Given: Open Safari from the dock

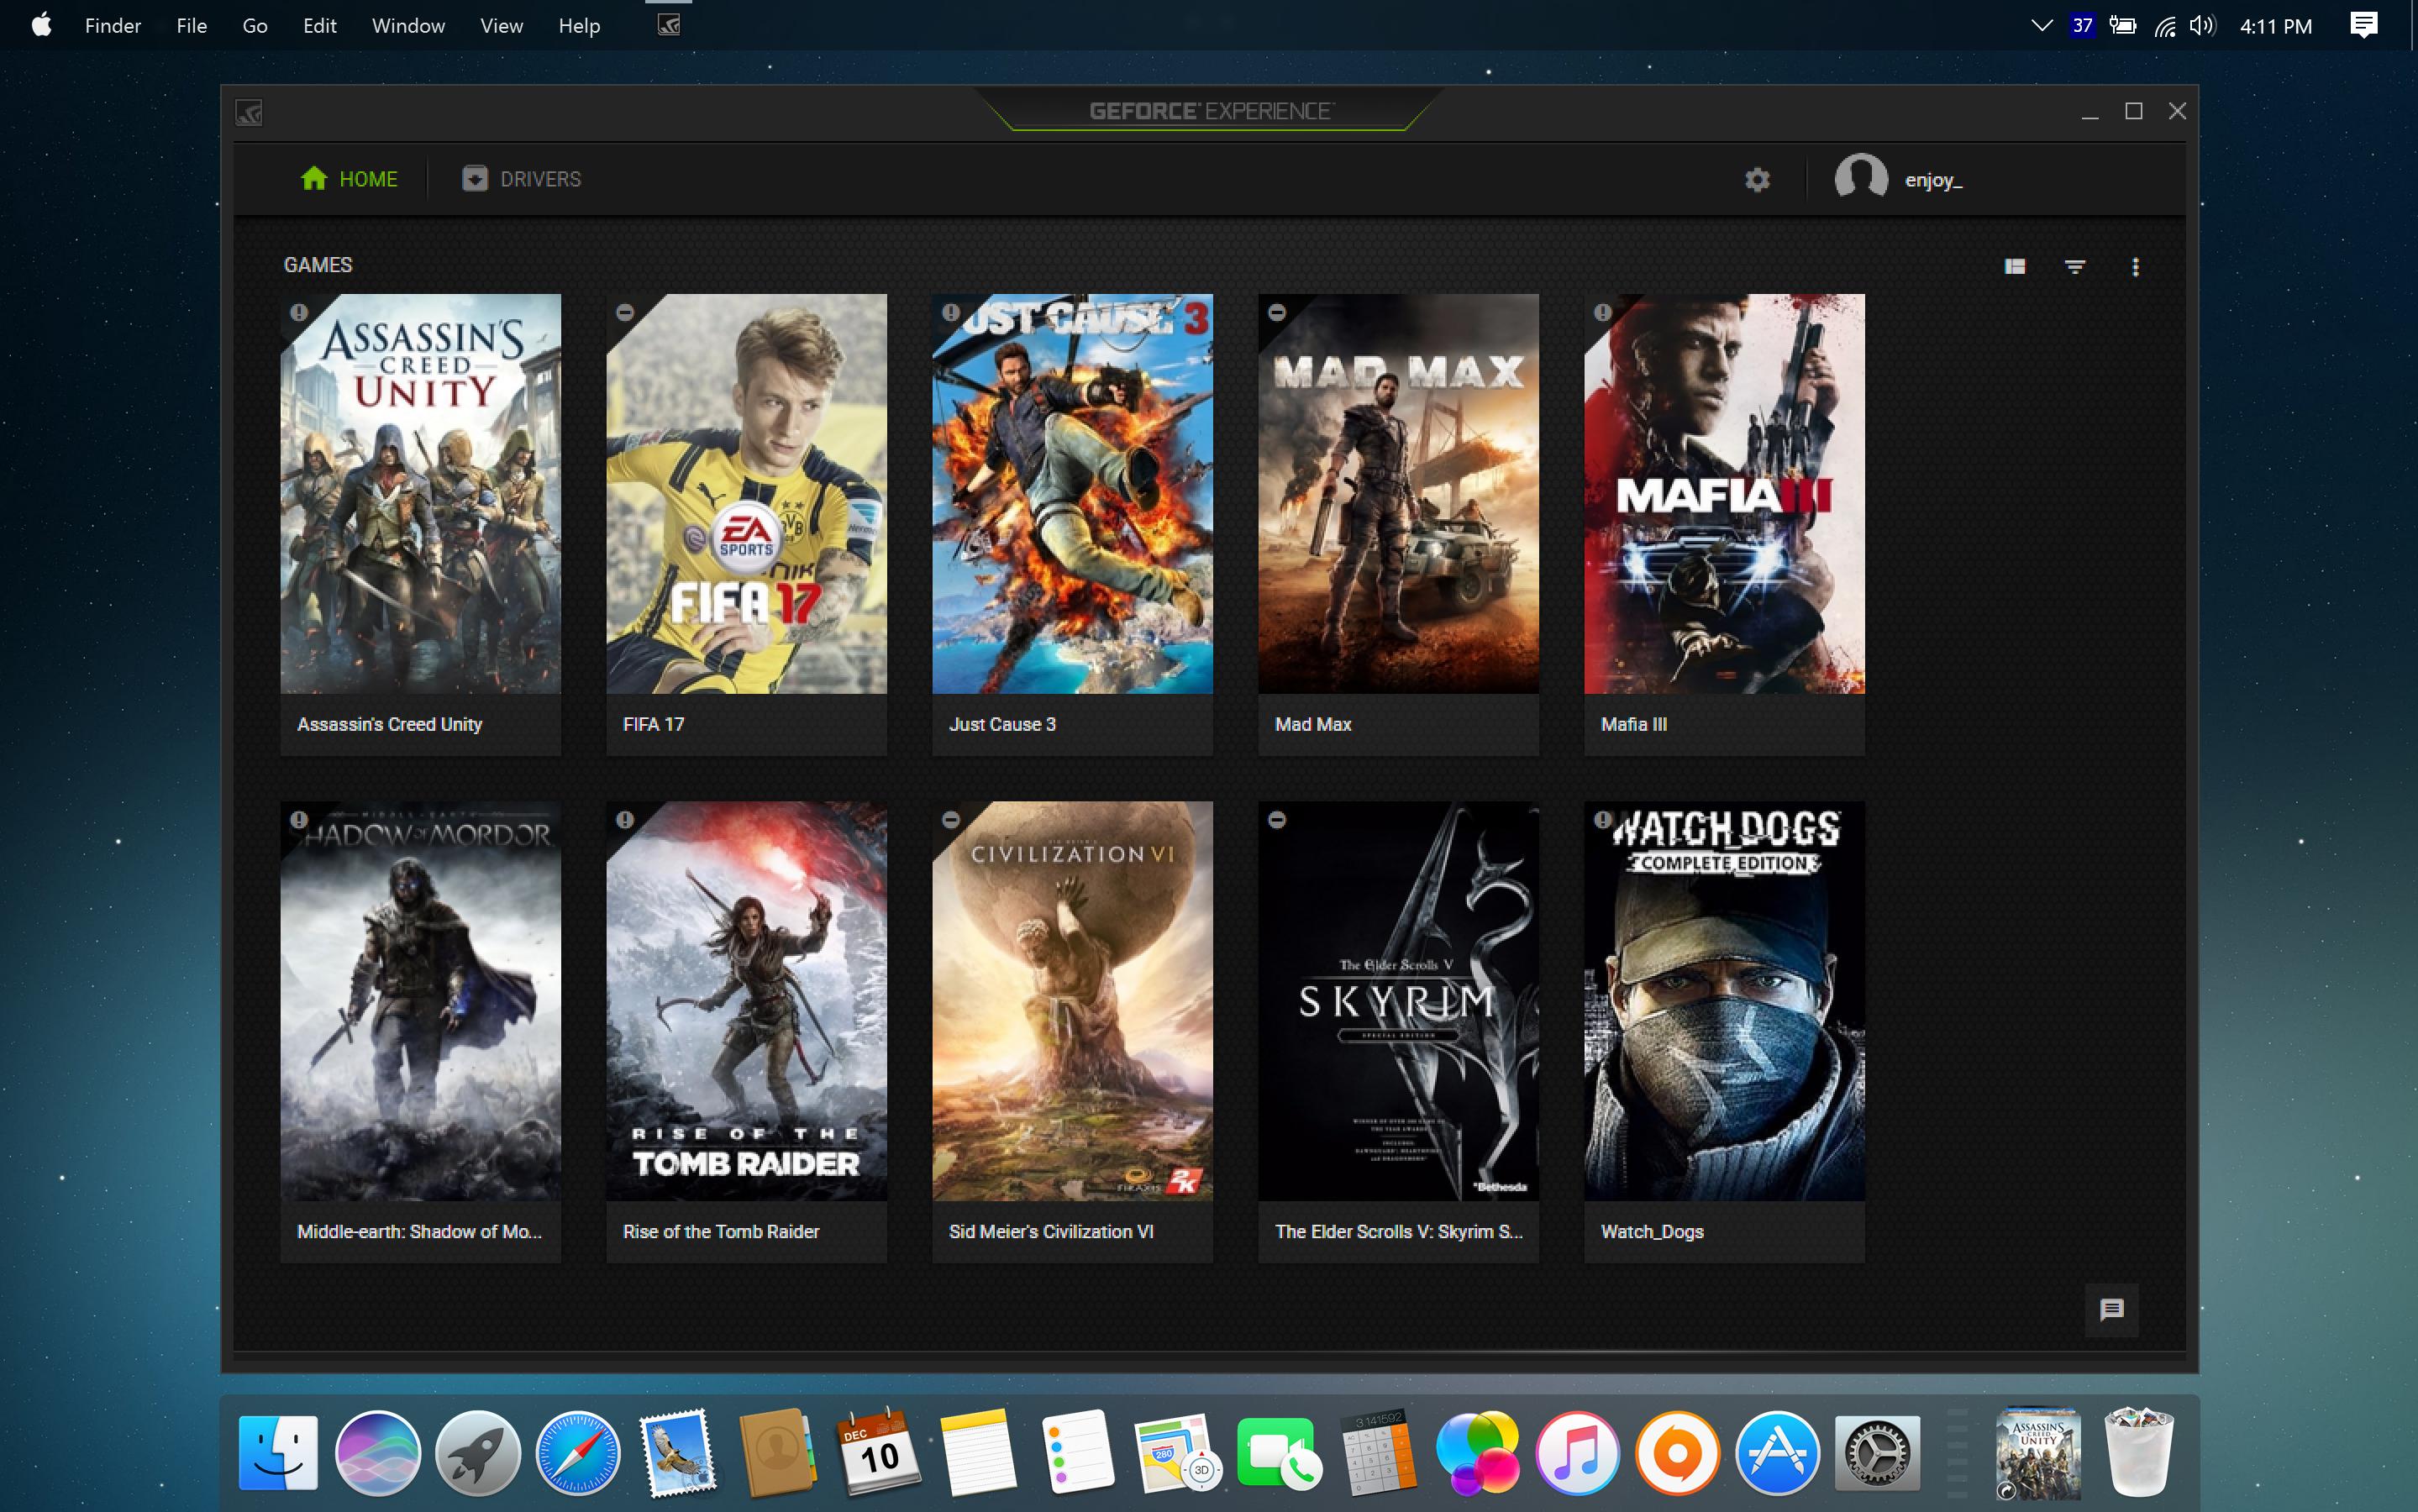Looking at the screenshot, I should click(x=578, y=1453).
